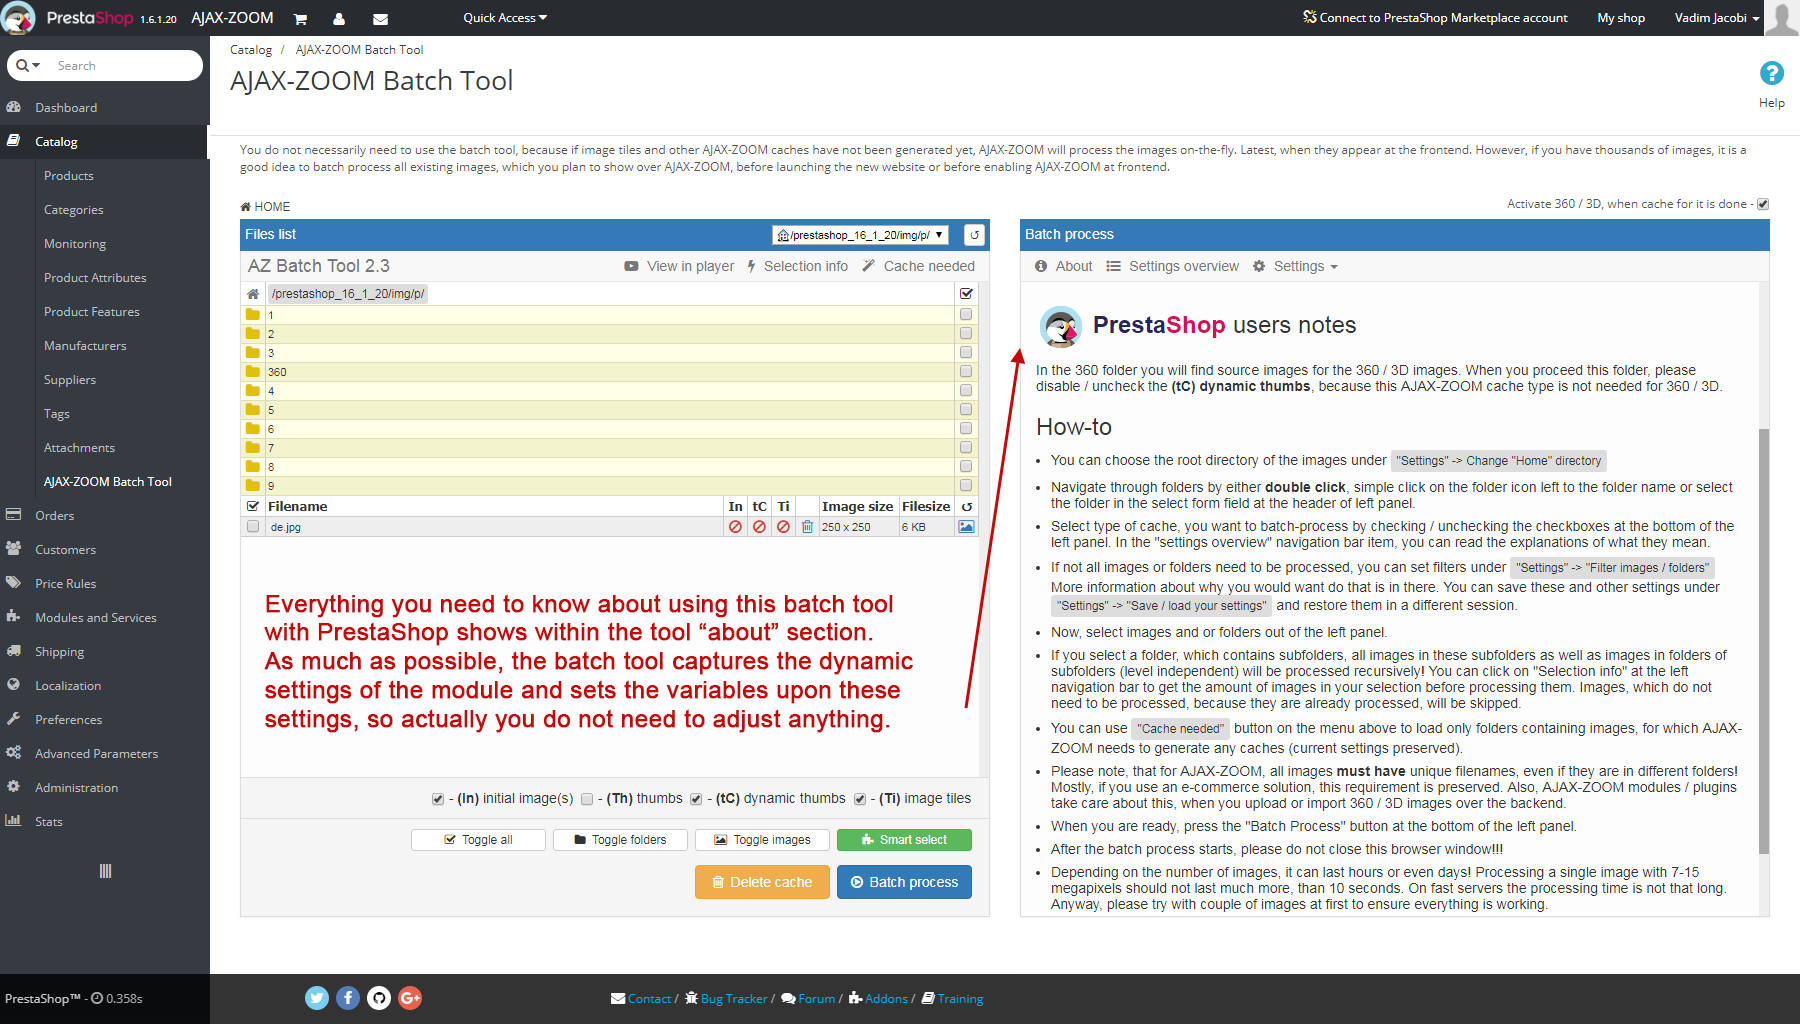This screenshot has height=1024, width=1800.
Task: Click the image preview icon for de.jpg
Action: click(x=966, y=527)
